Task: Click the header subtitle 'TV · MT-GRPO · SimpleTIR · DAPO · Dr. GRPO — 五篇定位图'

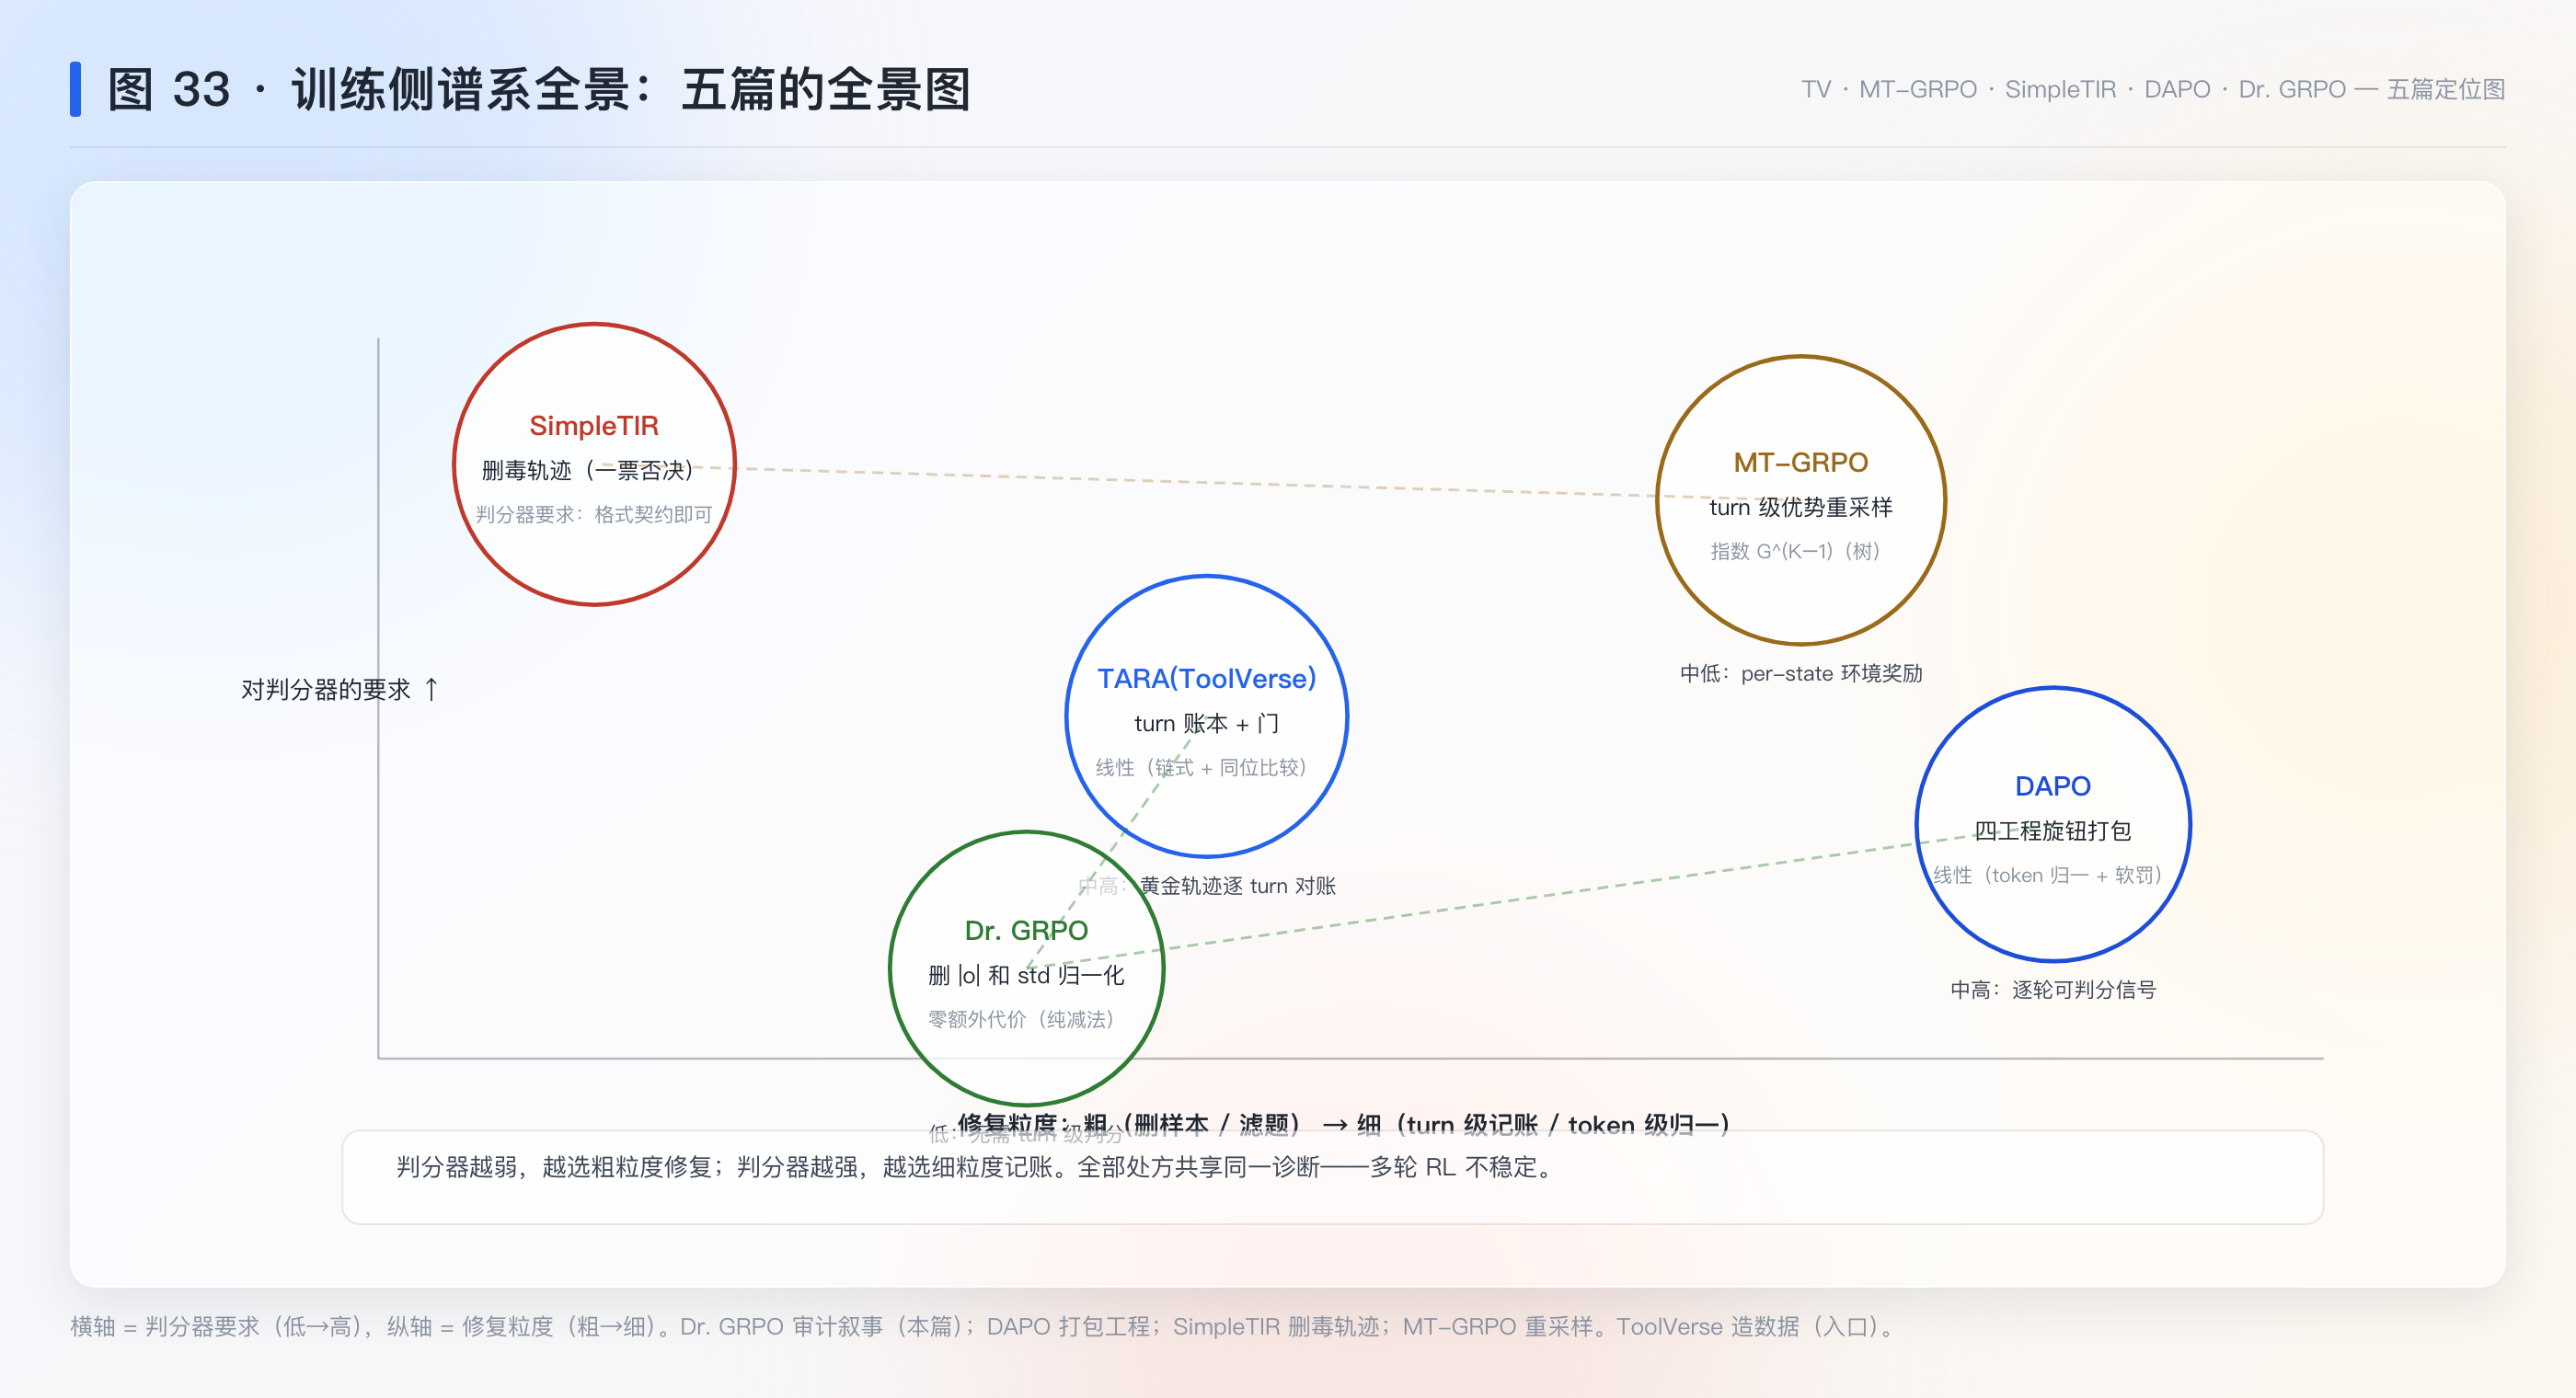Action: pyautogui.click(x=2152, y=89)
